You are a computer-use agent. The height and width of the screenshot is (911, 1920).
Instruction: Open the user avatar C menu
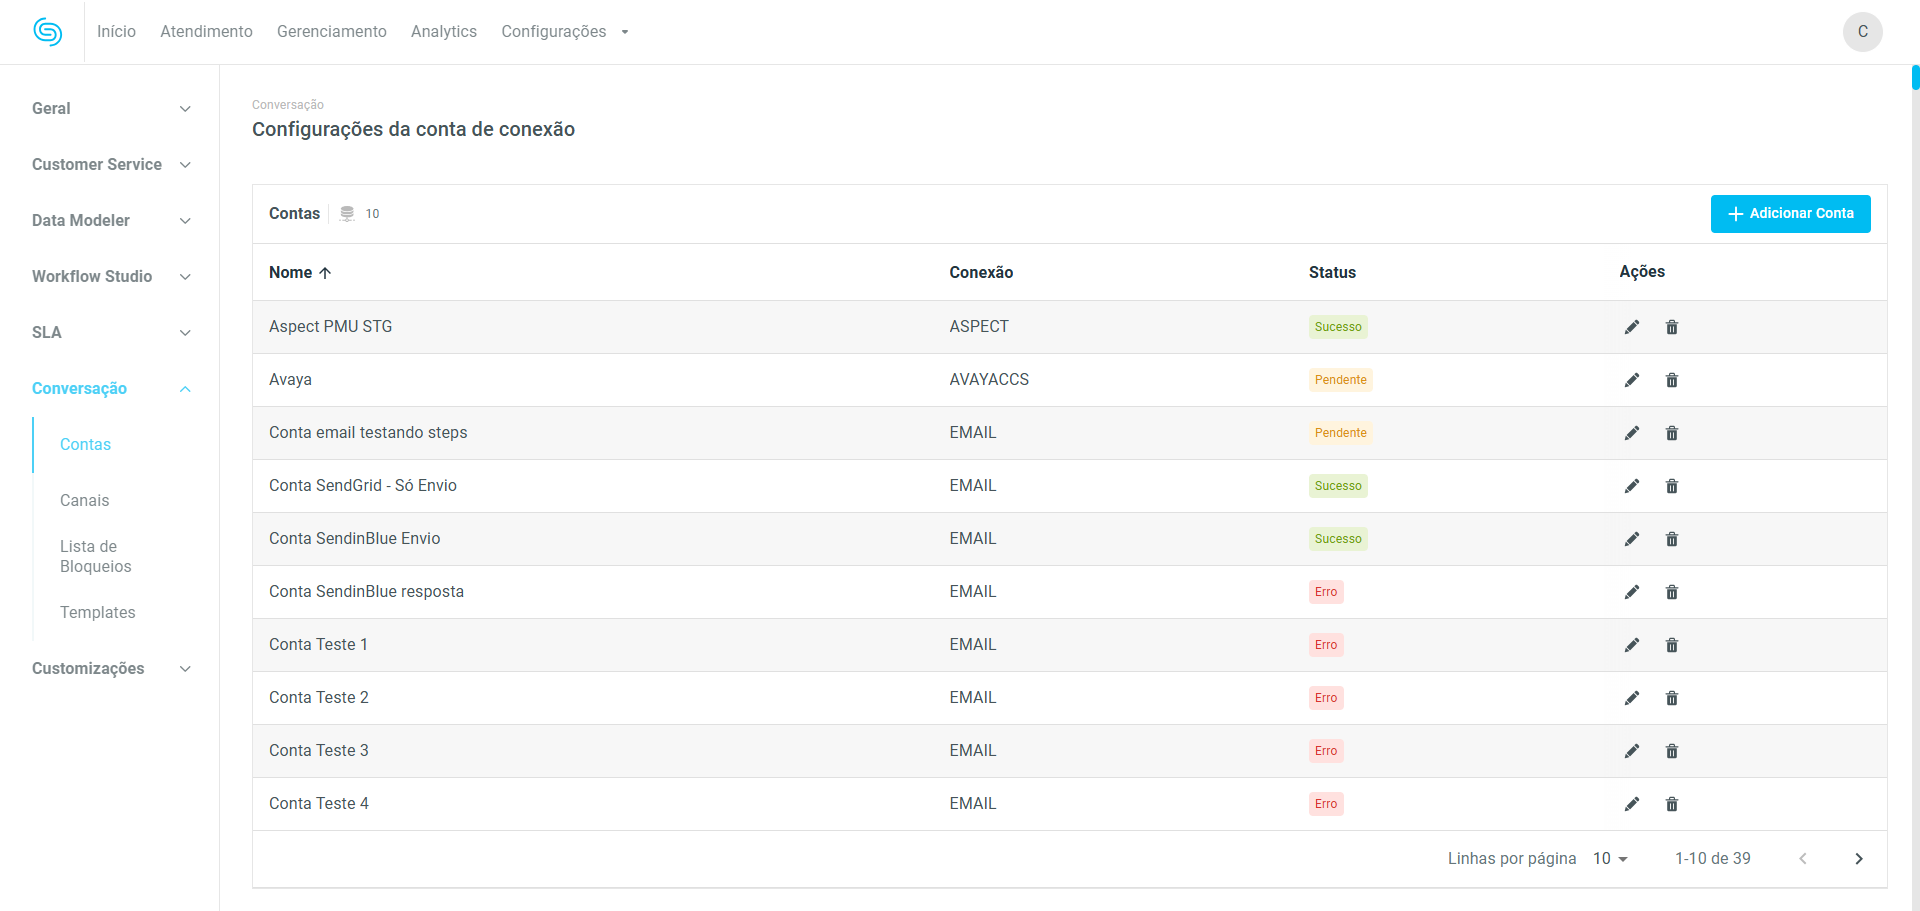1862,32
